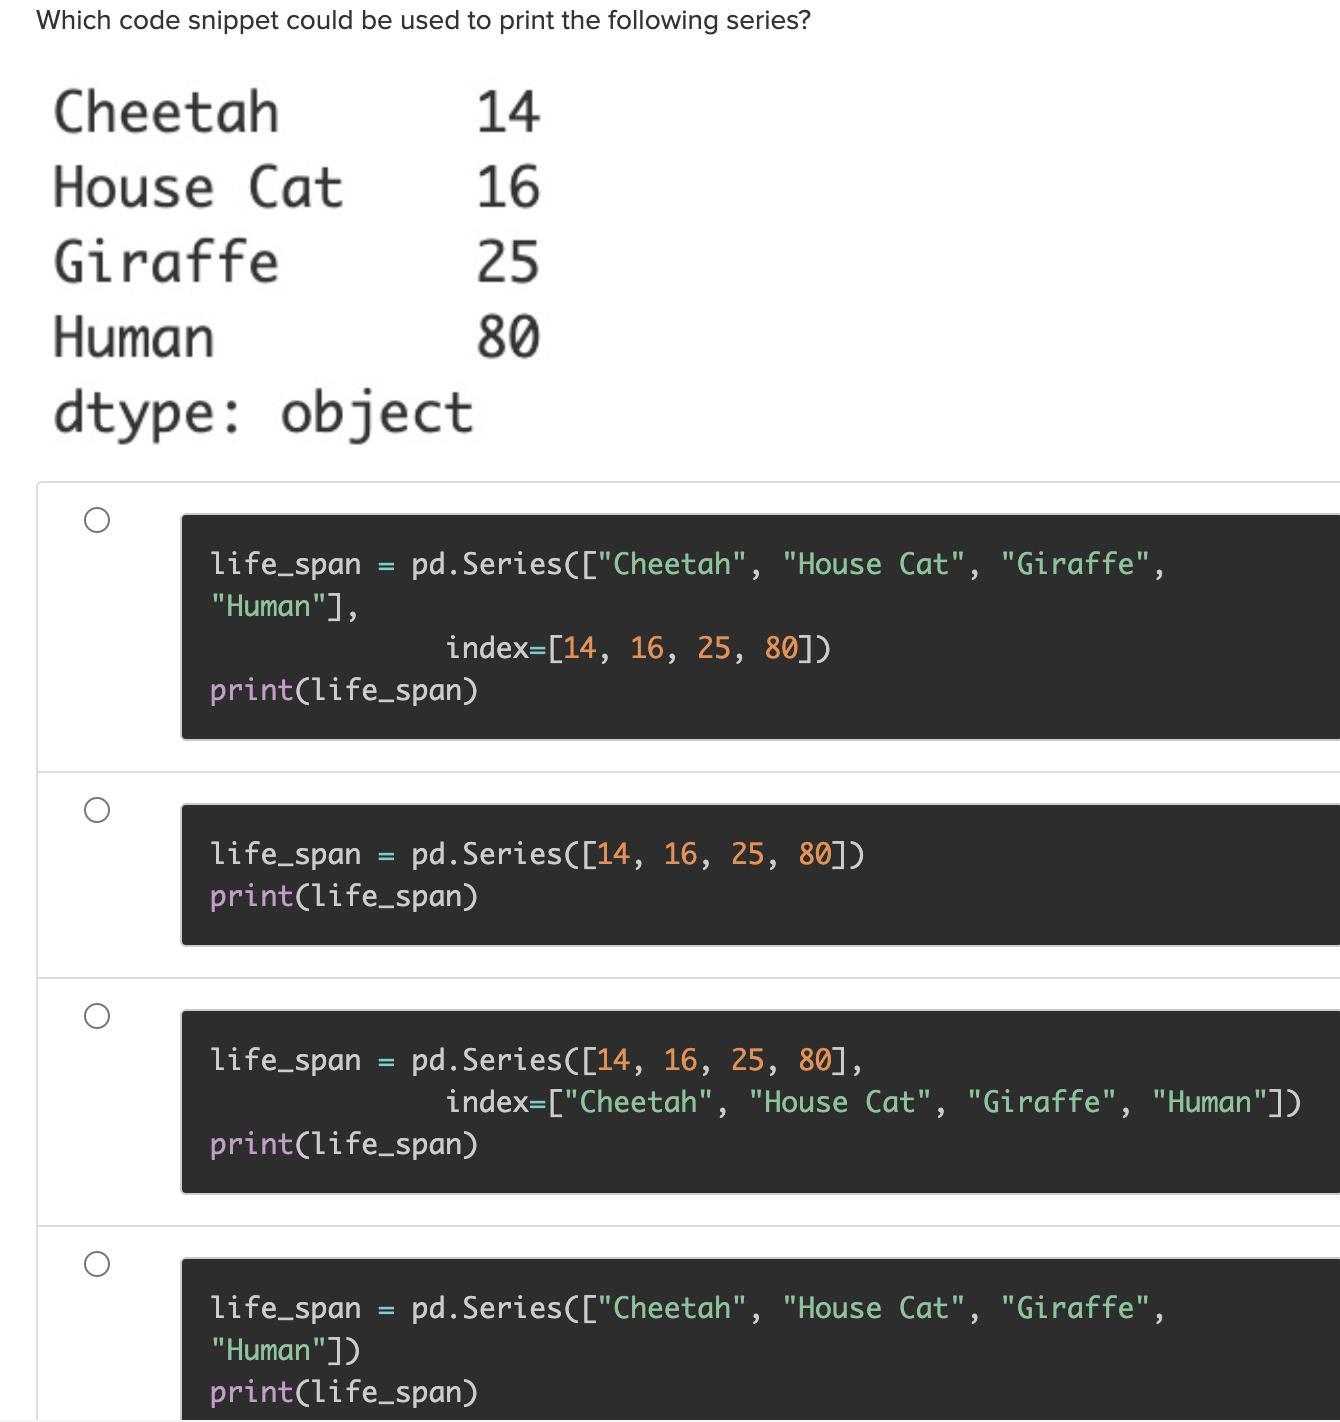1340x1422 pixels.
Task: Select radio option with animal names as index
Action: pyautogui.click(x=97, y=1016)
